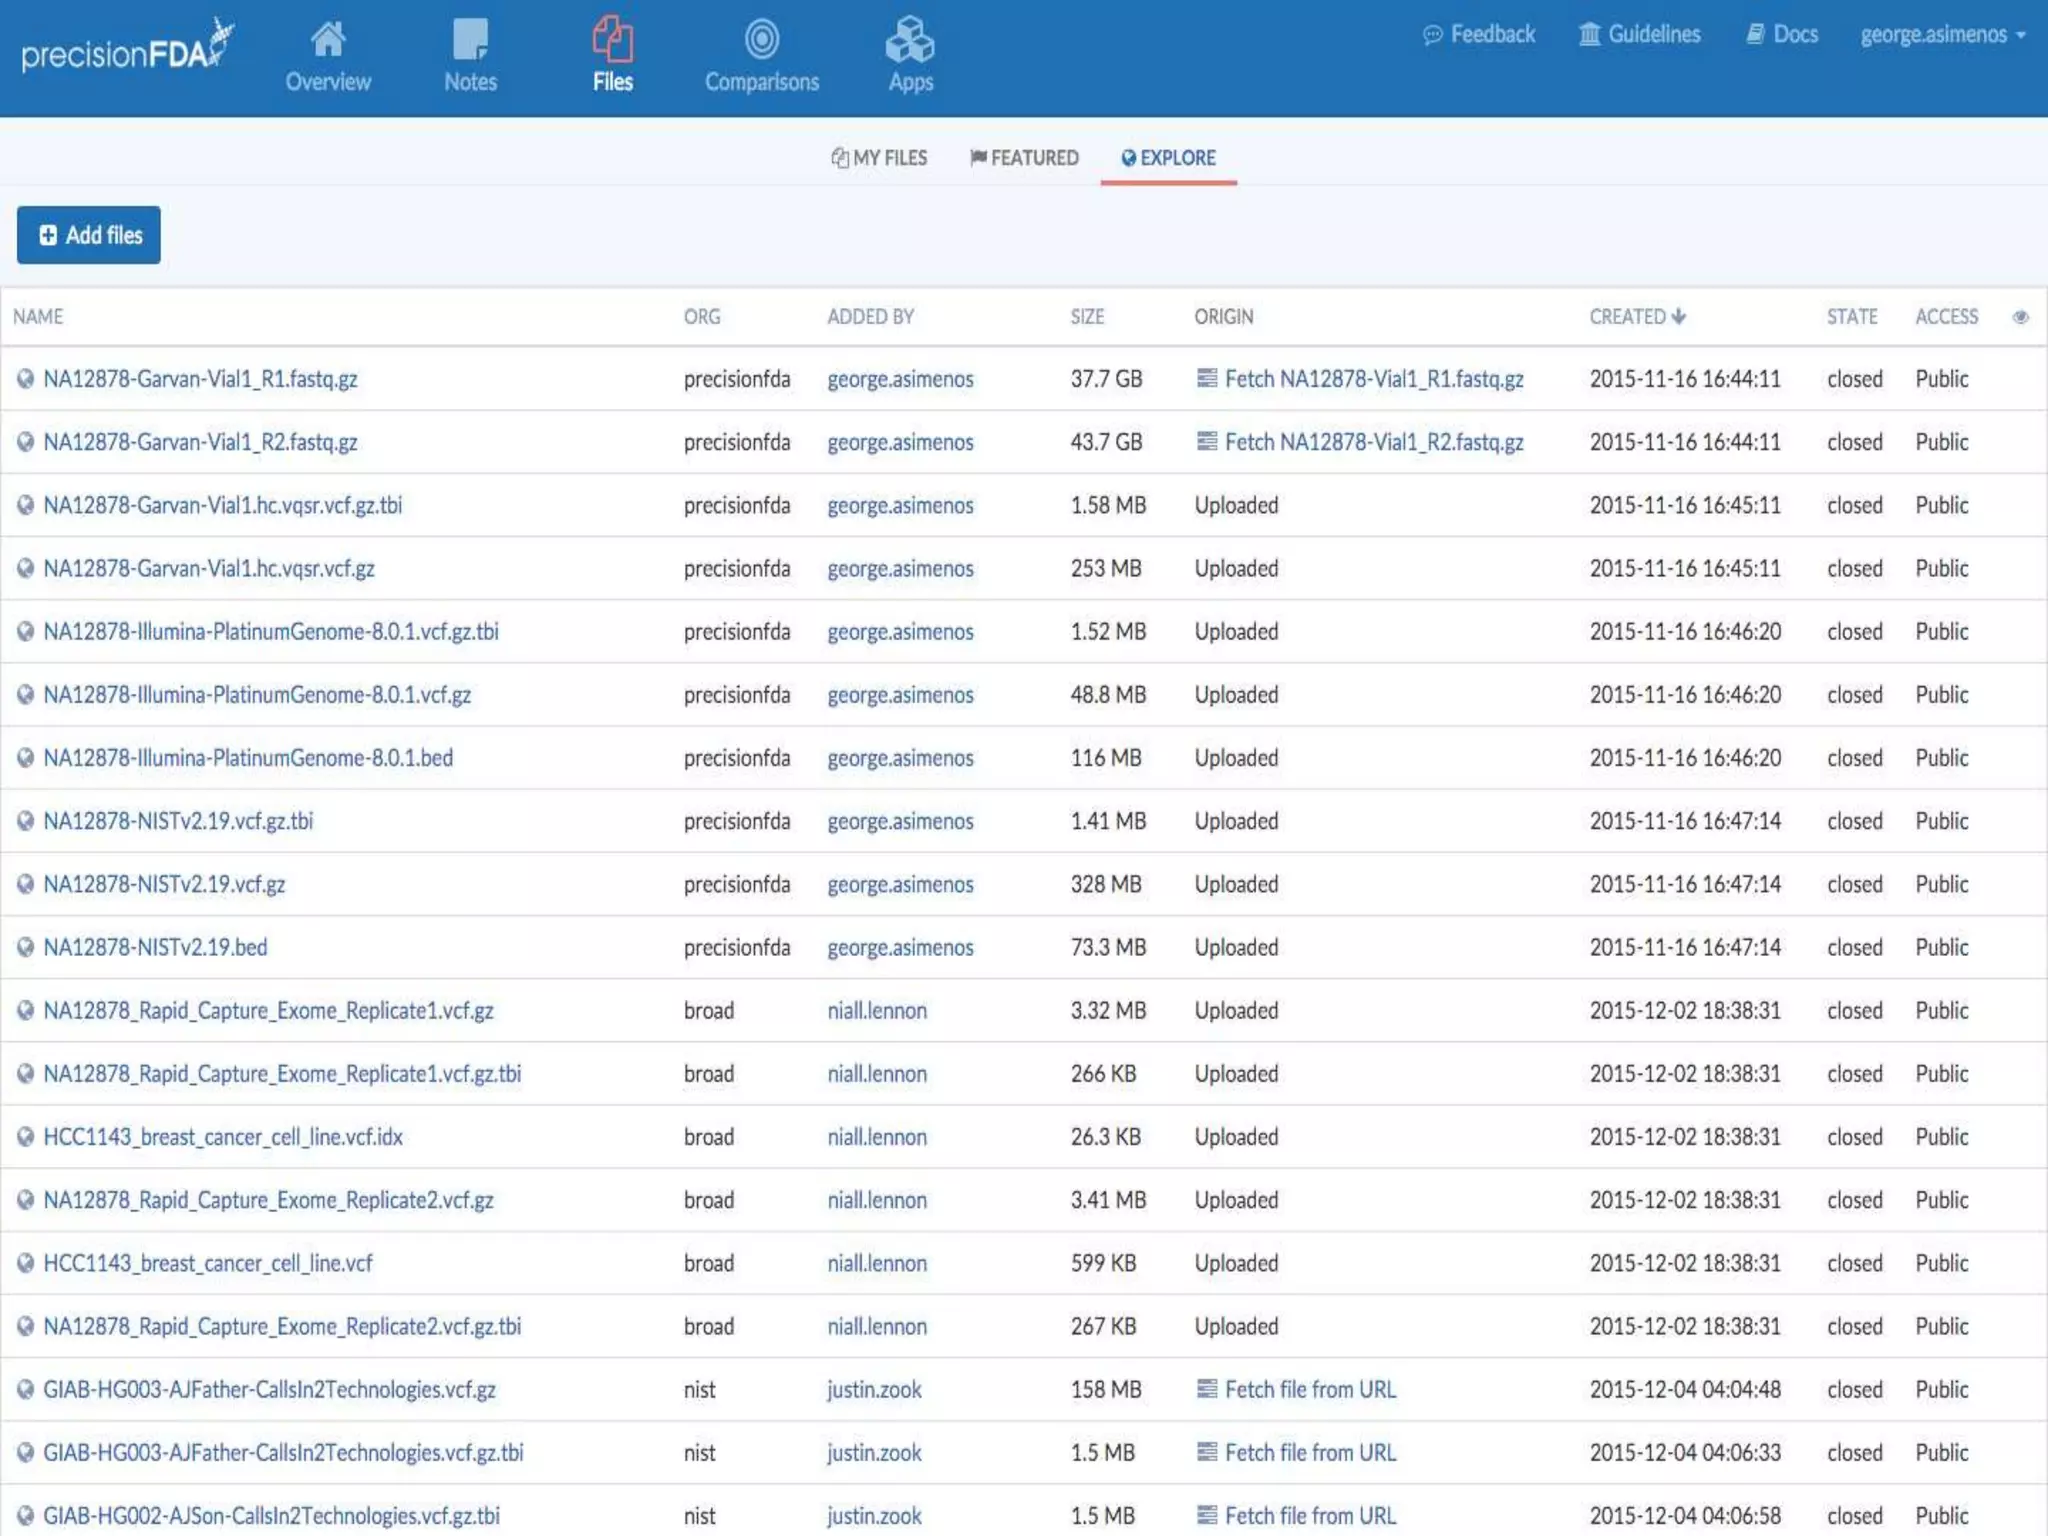Open the Apps cubes icon

[x=910, y=40]
